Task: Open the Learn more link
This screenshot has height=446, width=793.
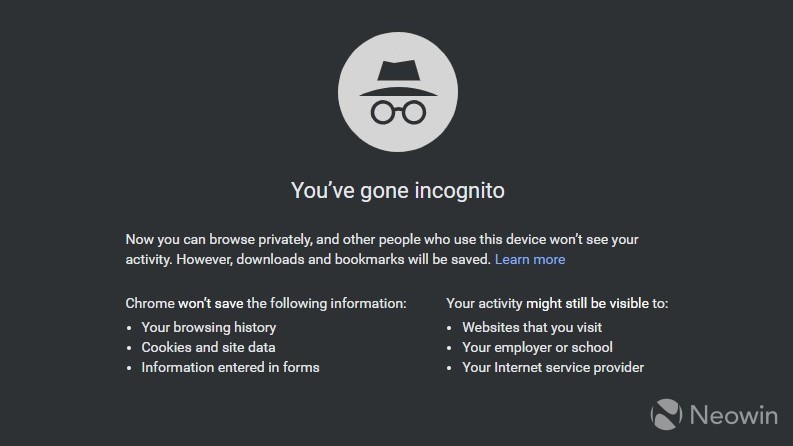Action: pyautogui.click(x=530, y=259)
